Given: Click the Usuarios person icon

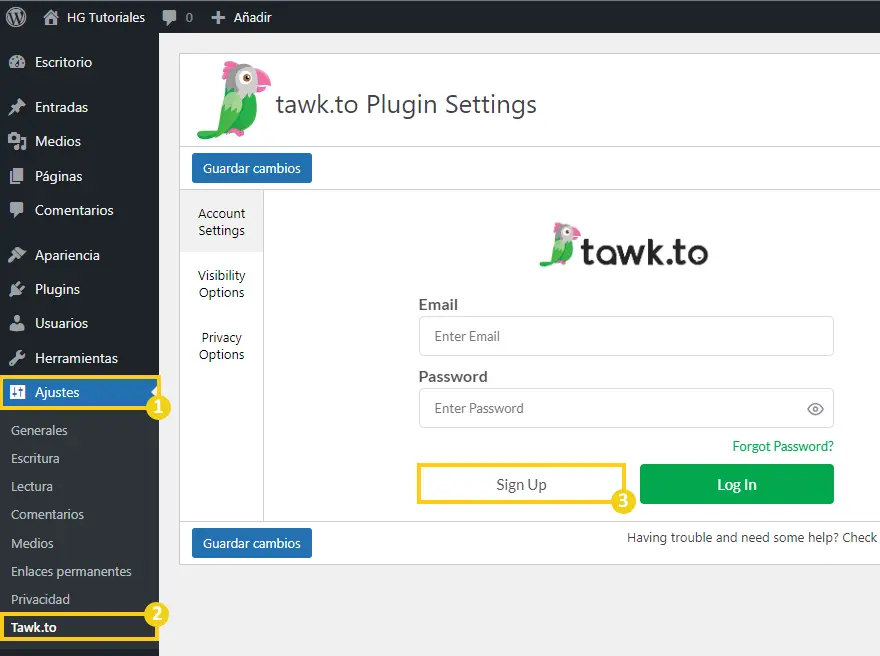Looking at the screenshot, I should click(17, 324).
